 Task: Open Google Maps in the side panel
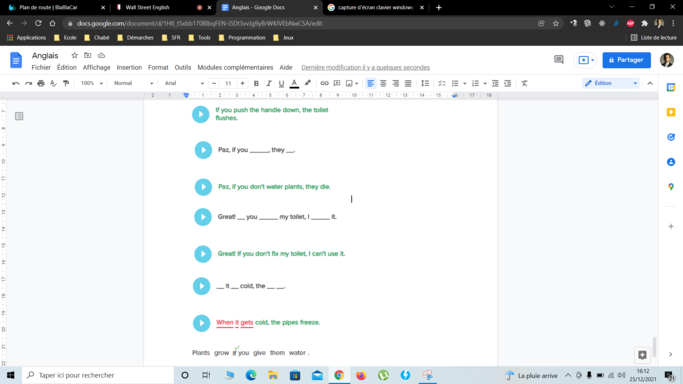click(x=671, y=187)
